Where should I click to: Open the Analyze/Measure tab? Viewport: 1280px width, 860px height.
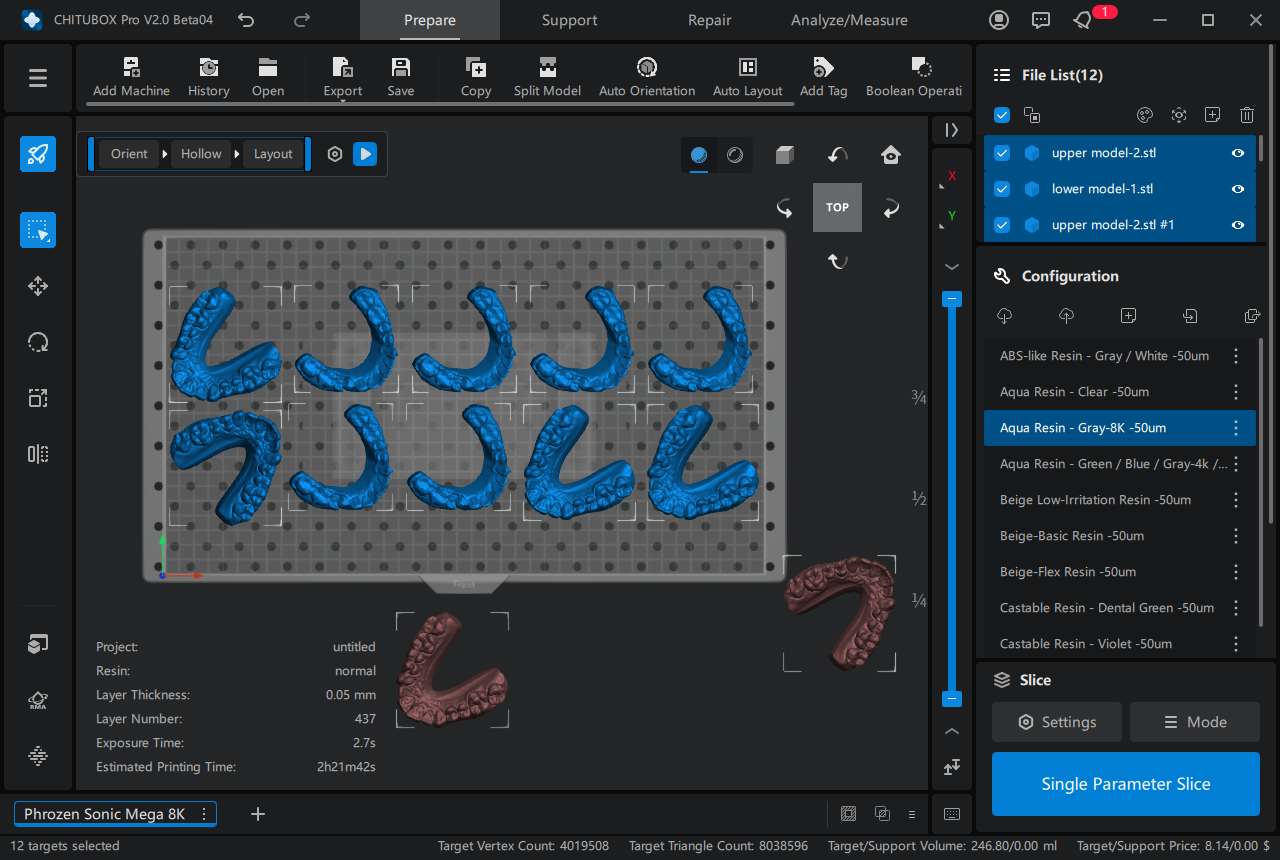[849, 20]
